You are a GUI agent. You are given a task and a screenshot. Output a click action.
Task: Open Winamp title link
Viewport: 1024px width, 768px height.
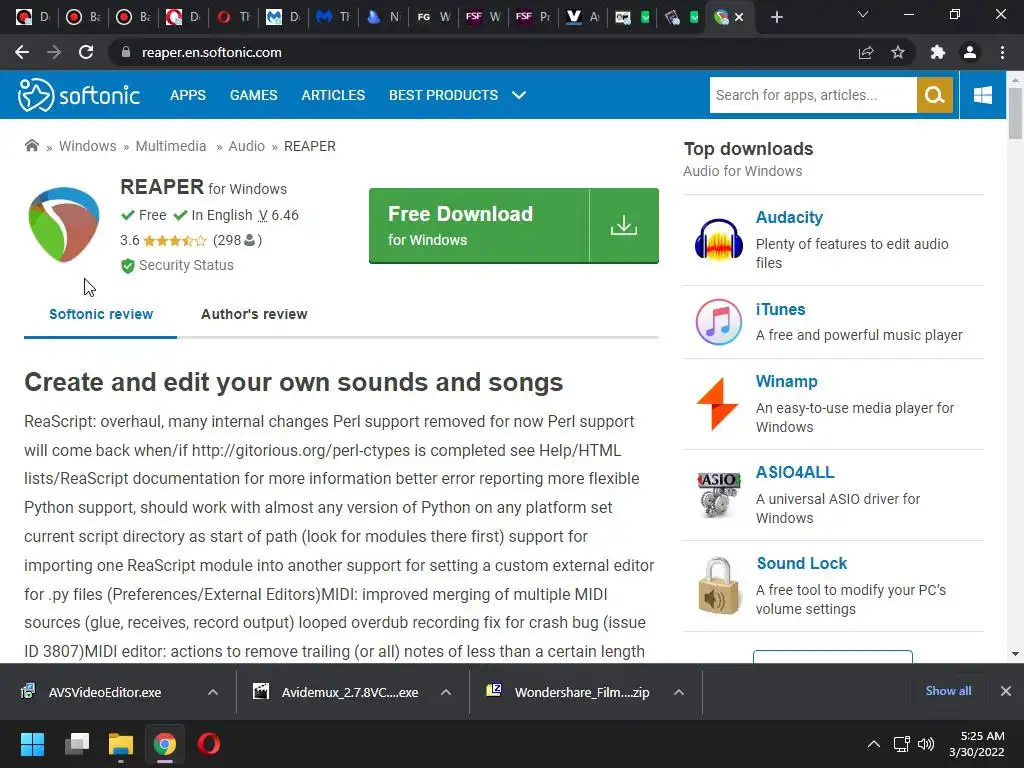coord(786,381)
